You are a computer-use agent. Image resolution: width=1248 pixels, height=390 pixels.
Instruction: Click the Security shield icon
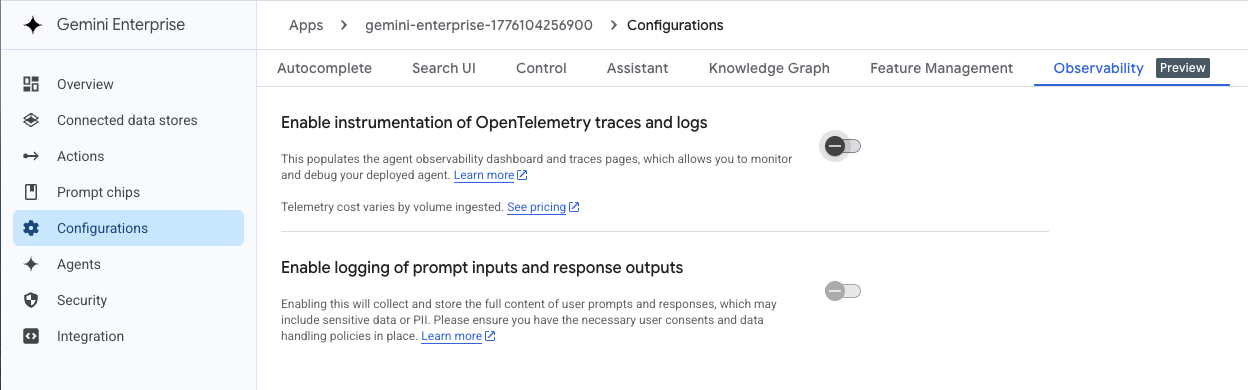[31, 300]
